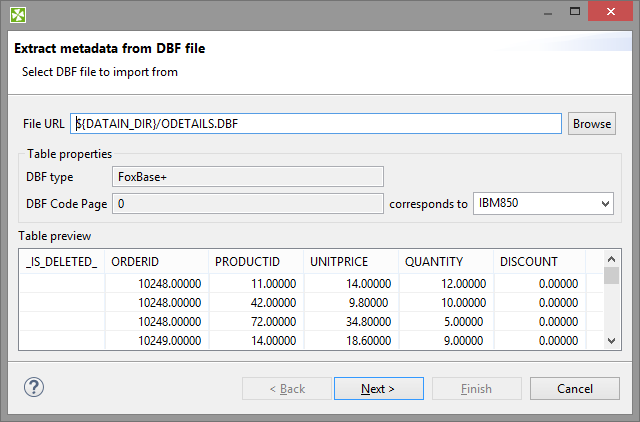Select the ORDERID column header
Viewport: 640px width, 422px height.
157,262
